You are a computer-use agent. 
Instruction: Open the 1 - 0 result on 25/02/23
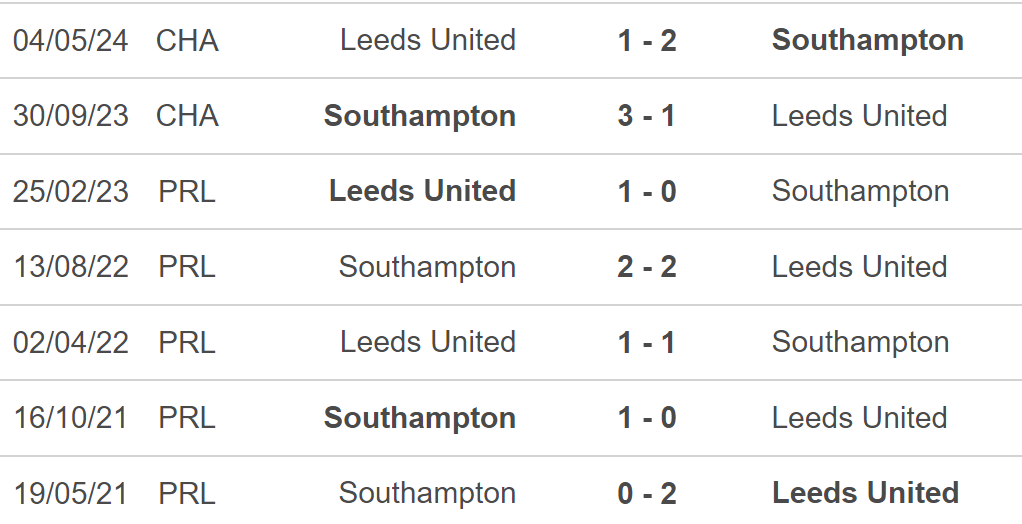pyautogui.click(x=647, y=192)
